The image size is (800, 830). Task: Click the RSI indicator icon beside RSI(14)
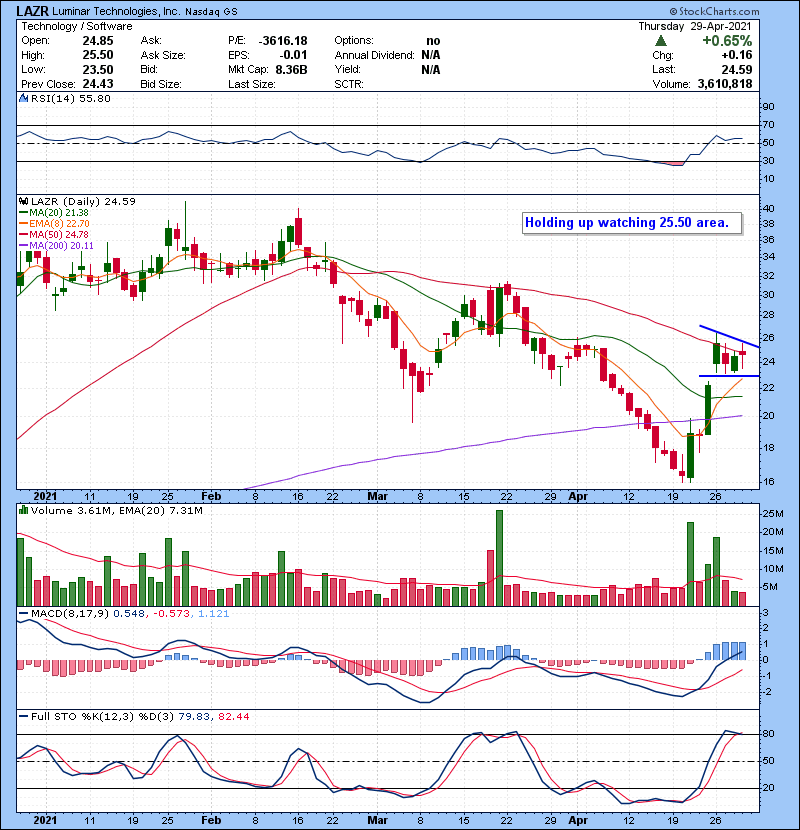point(23,98)
